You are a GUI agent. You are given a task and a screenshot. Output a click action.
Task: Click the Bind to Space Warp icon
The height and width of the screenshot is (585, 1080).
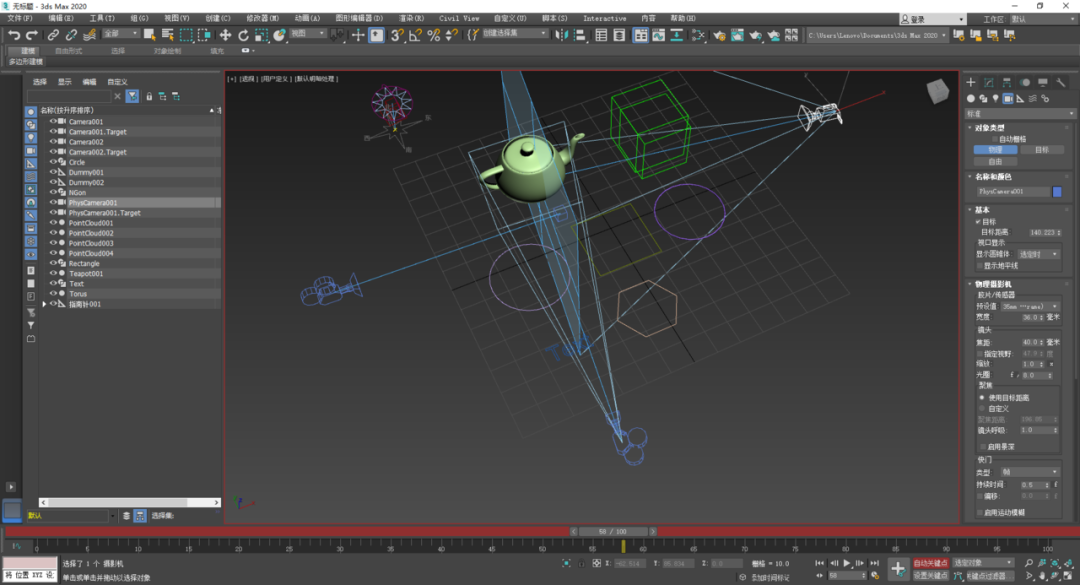[x=90, y=34]
